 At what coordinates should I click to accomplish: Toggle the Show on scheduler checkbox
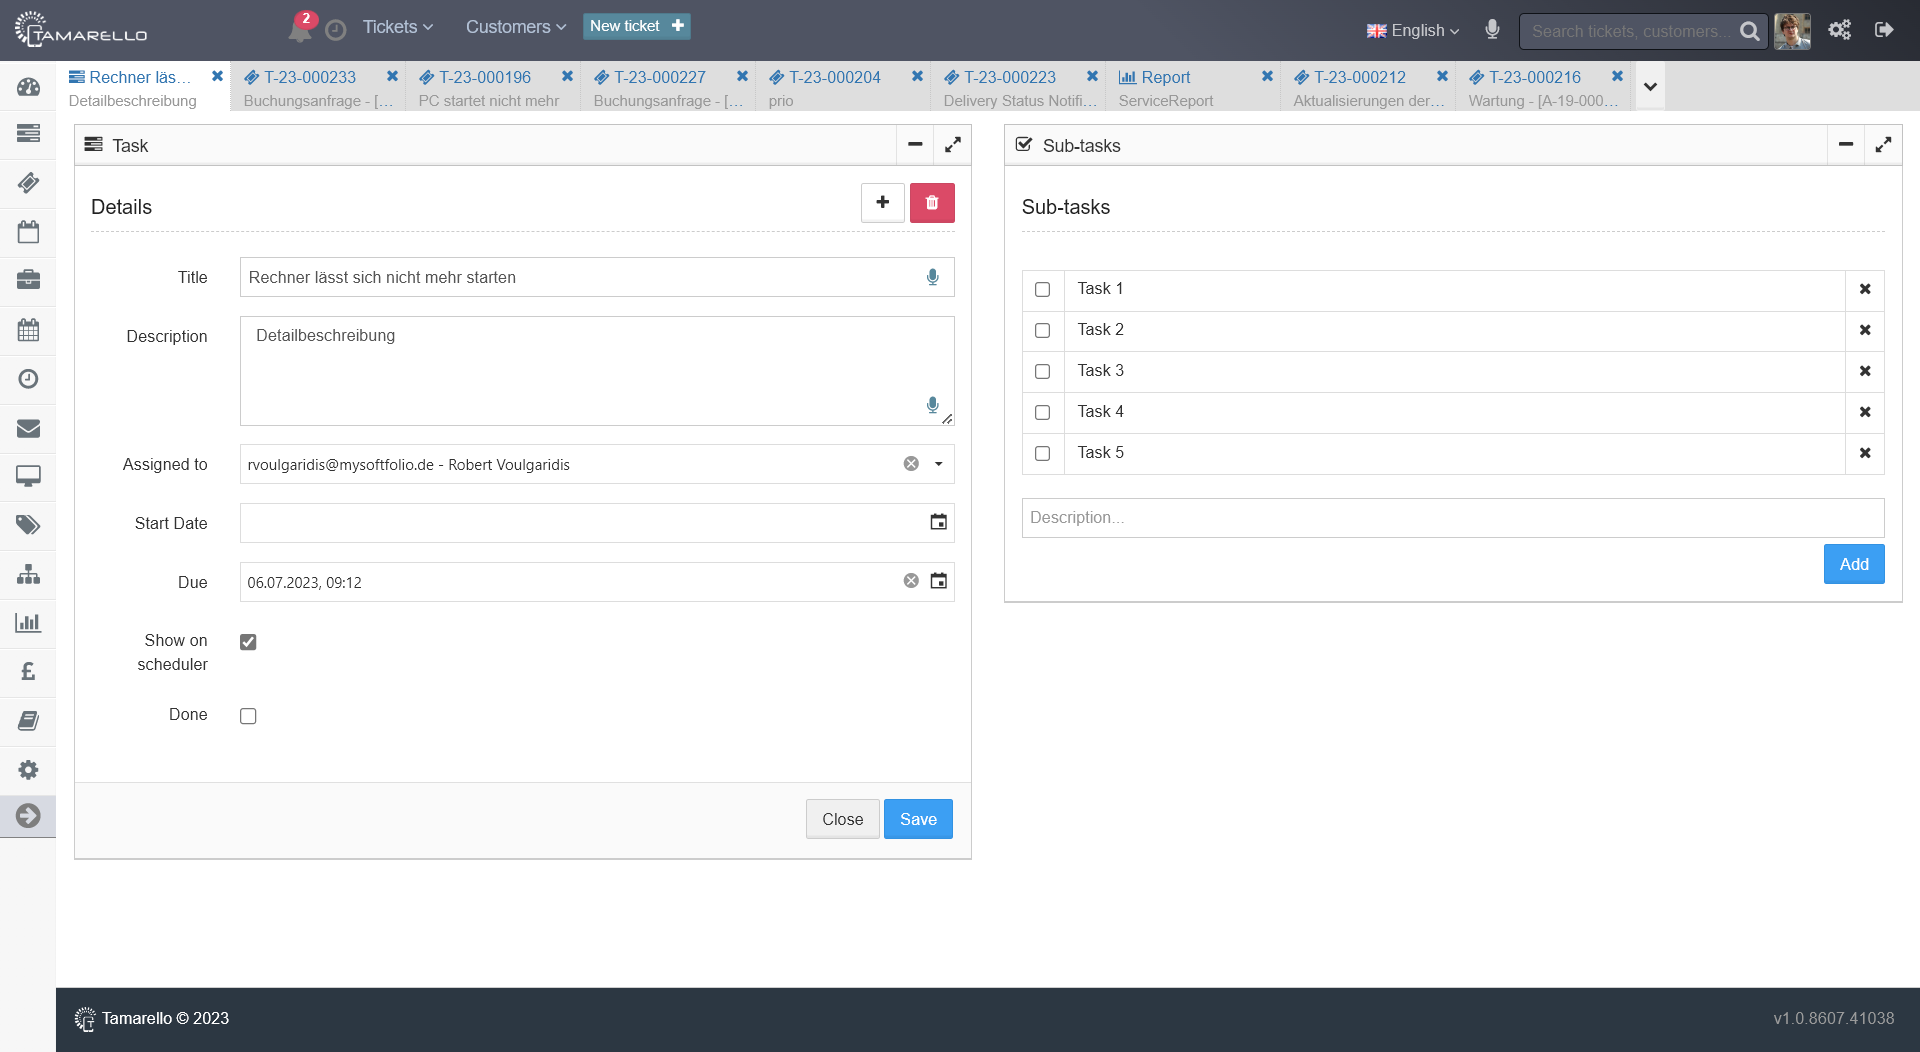click(x=248, y=642)
